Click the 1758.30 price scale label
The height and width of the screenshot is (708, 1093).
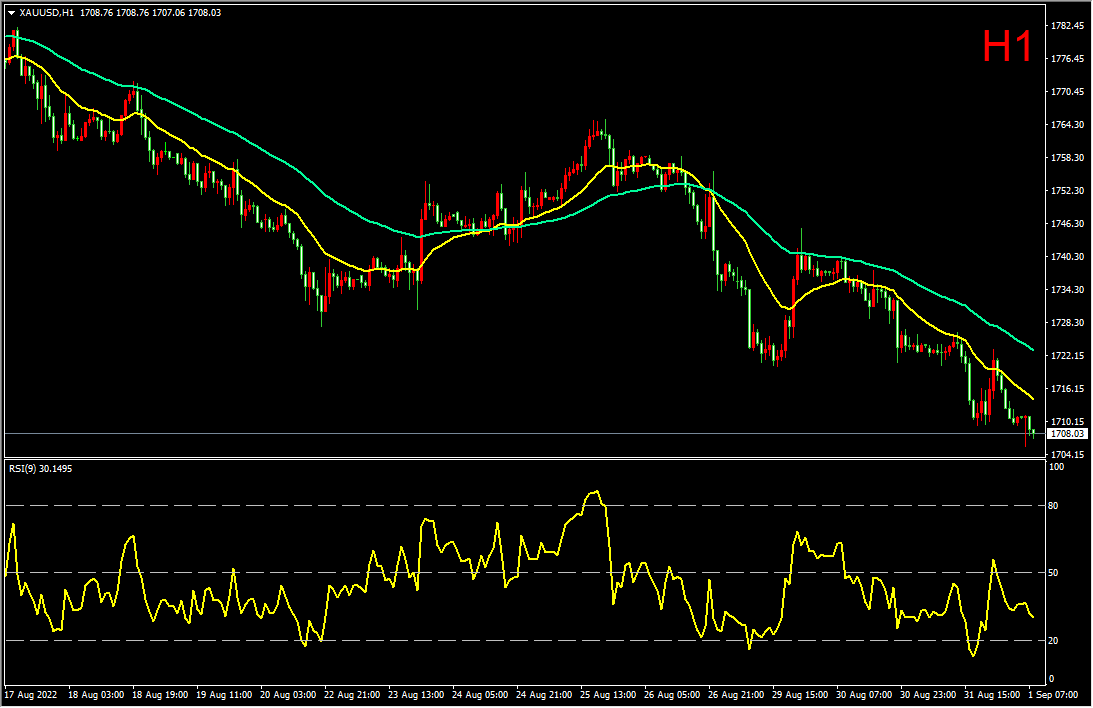pos(1067,157)
